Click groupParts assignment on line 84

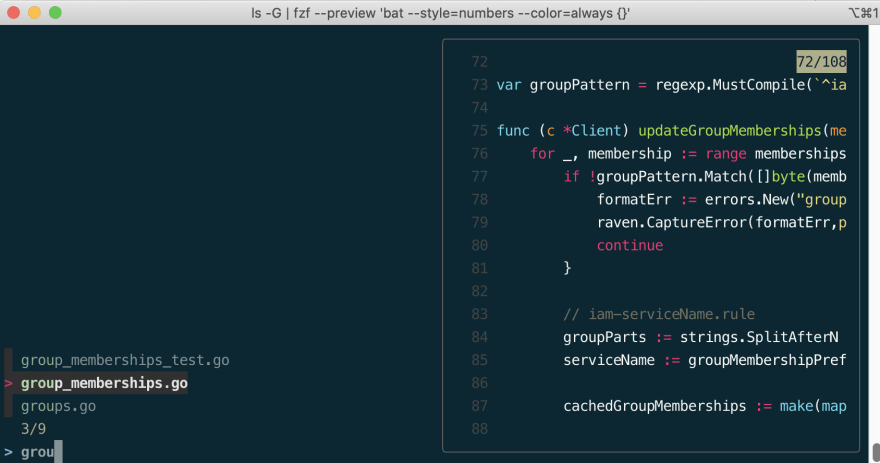[701, 337]
